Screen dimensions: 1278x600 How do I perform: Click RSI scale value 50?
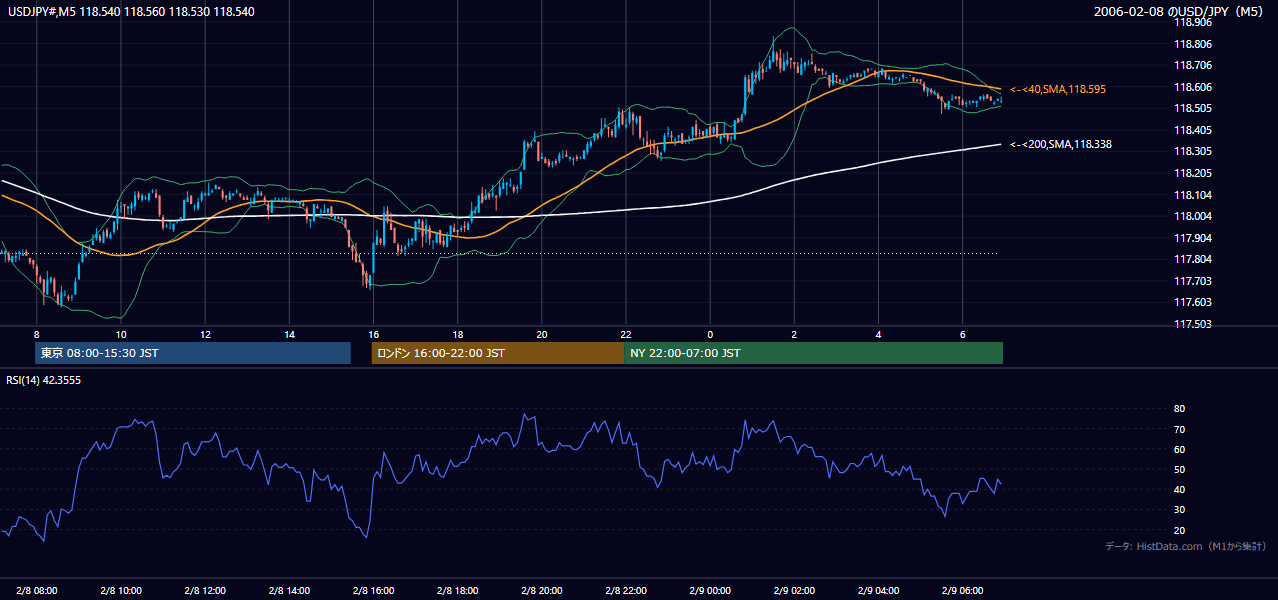pyautogui.click(x=1180, y=469)
